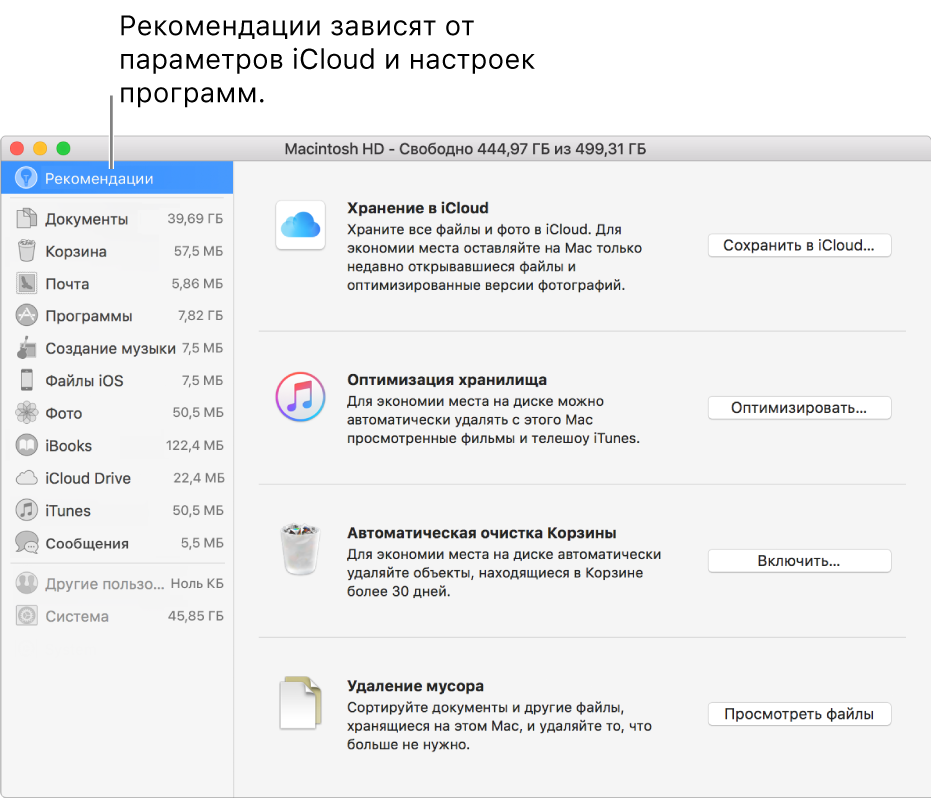Click the Ноль КБ size value

197,584
